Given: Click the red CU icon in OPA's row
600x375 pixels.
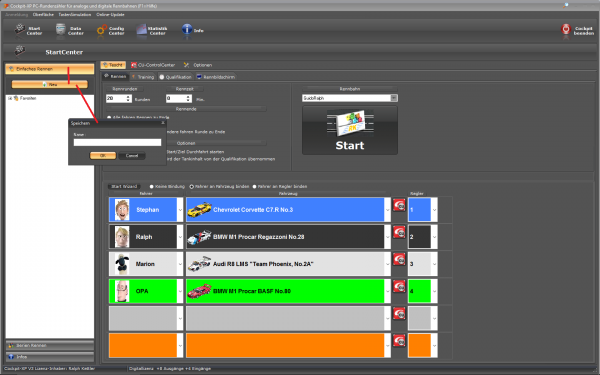Looking at the screenshot, I should click(399, 286).
